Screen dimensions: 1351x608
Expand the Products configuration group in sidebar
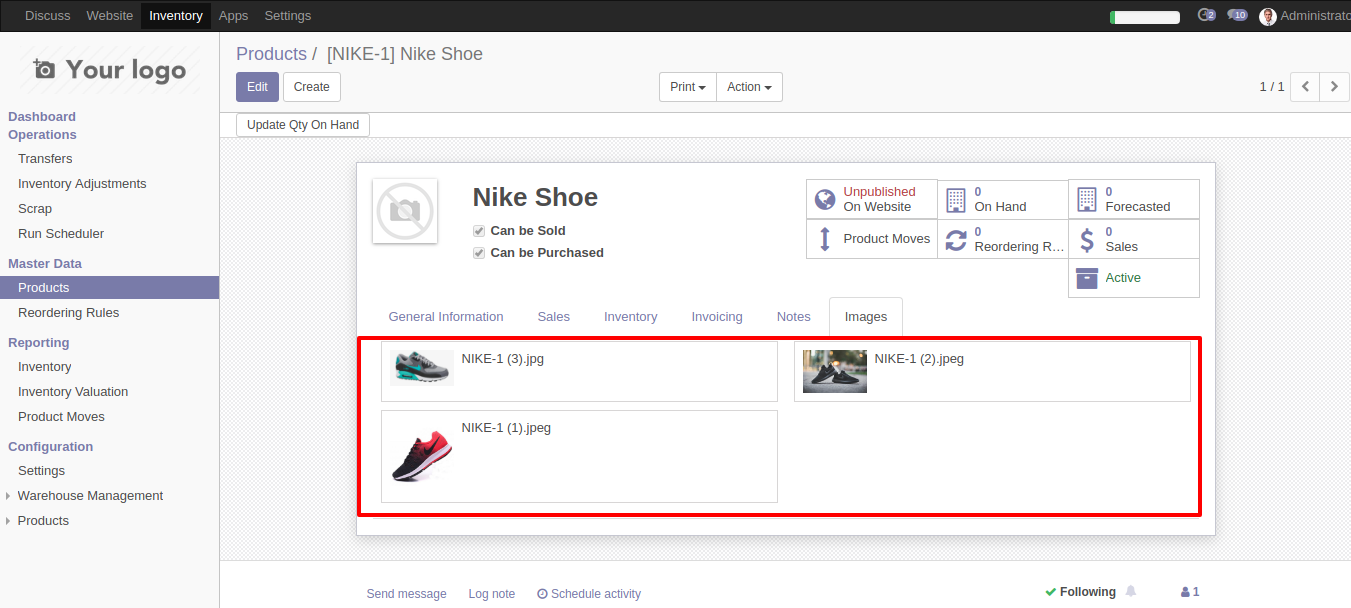43,521
